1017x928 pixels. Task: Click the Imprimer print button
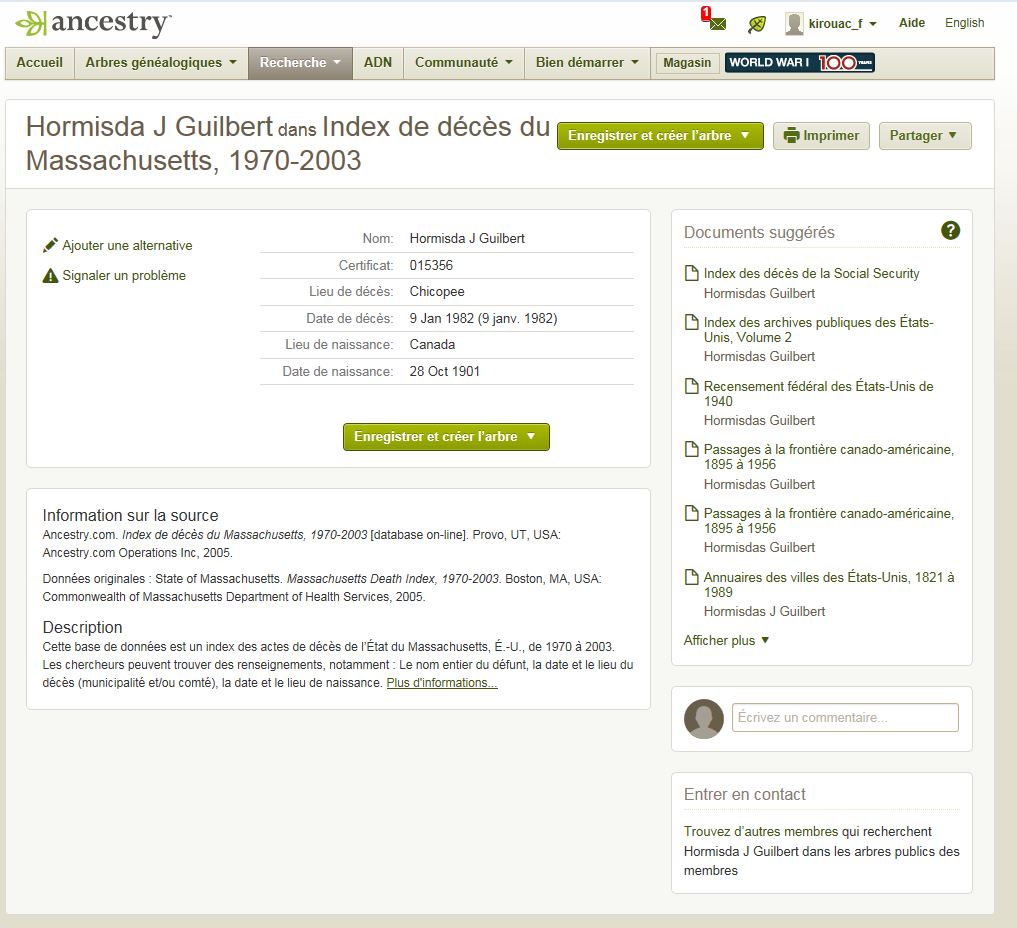[821, 136]
